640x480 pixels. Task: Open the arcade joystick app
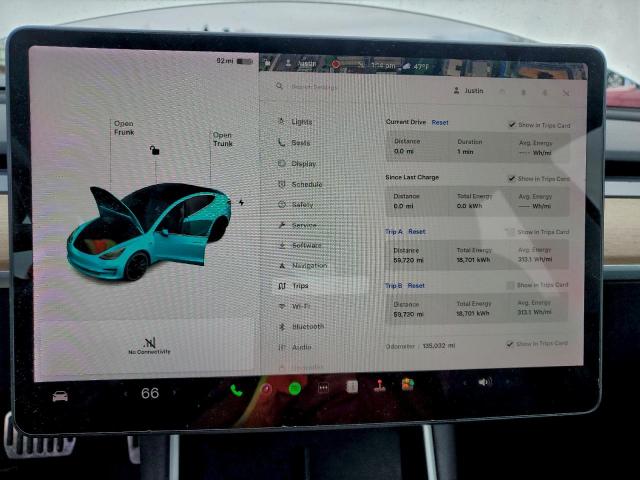(380, 386)
